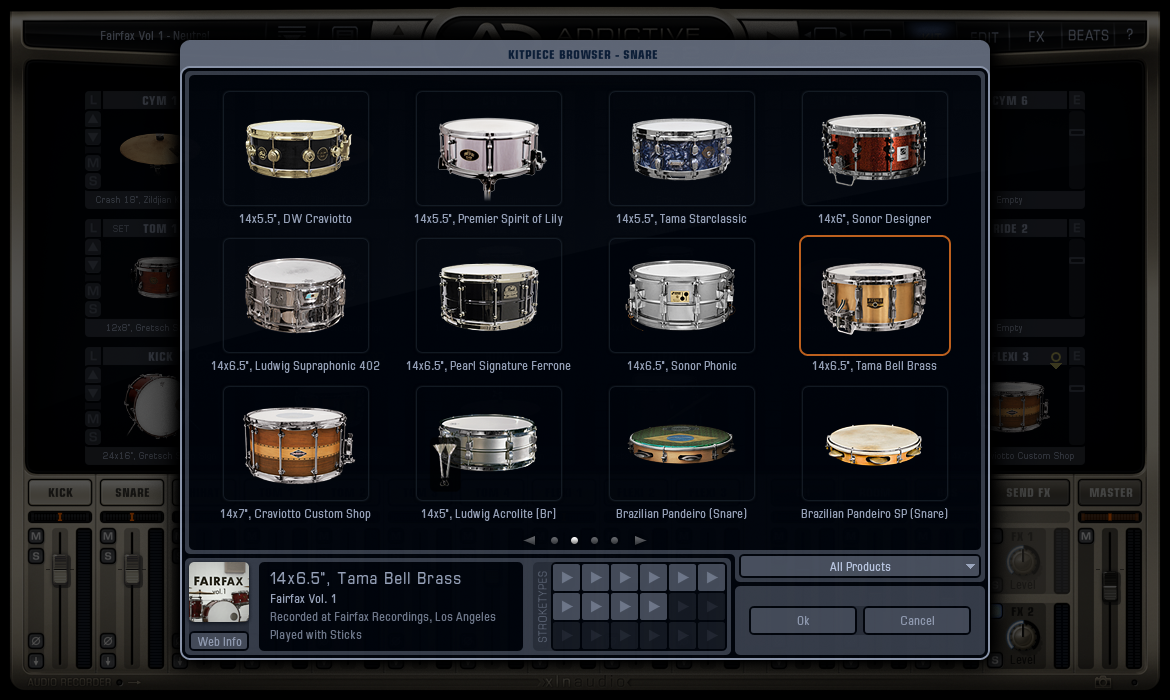Select the Tama Starclassic snare

pos(681,149)
